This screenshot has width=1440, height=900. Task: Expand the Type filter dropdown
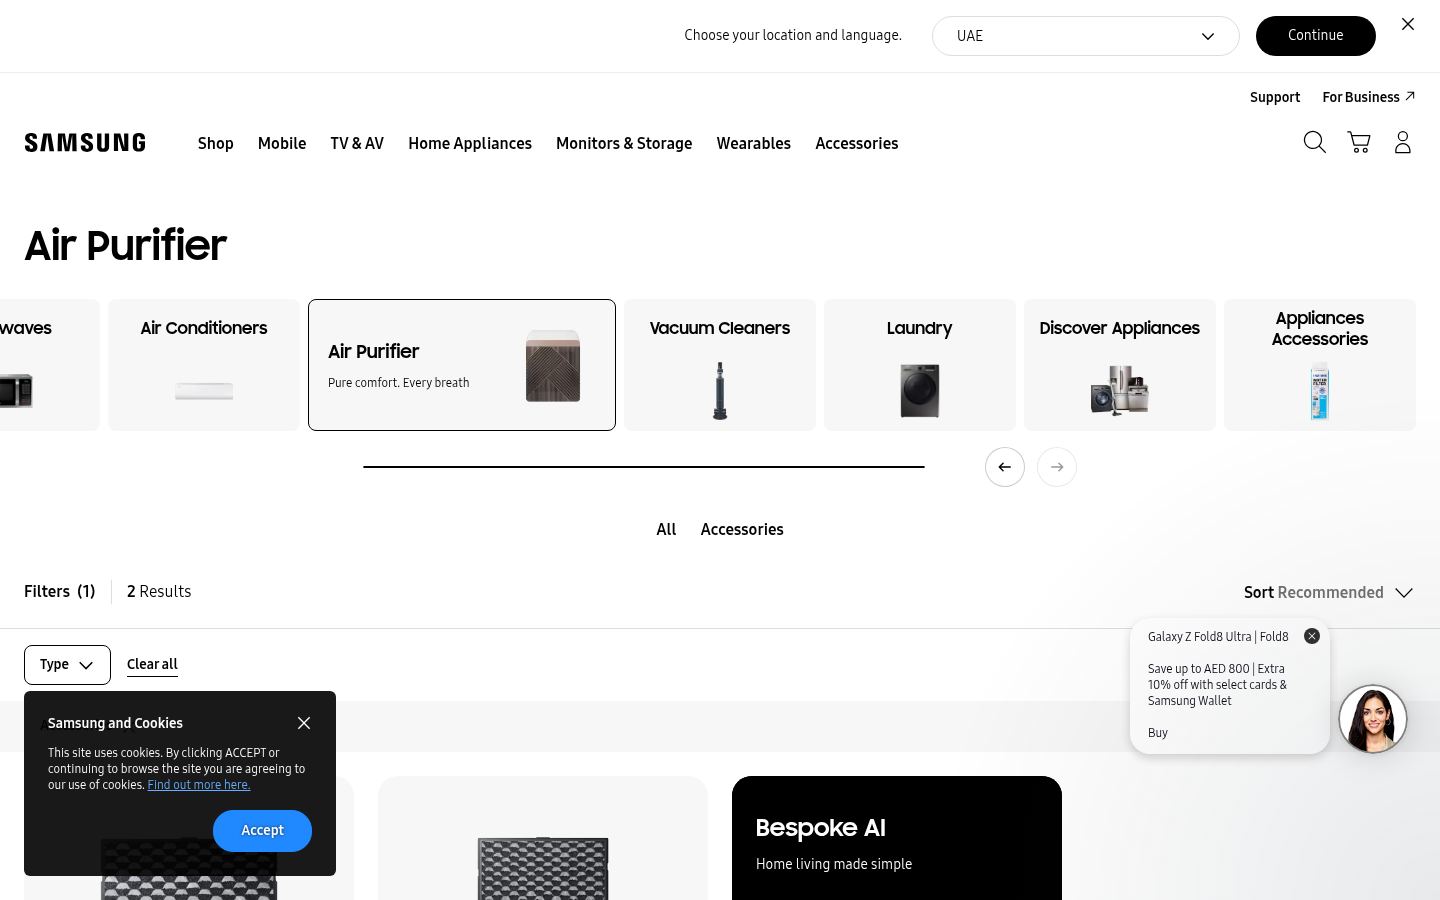pos(67,665)
